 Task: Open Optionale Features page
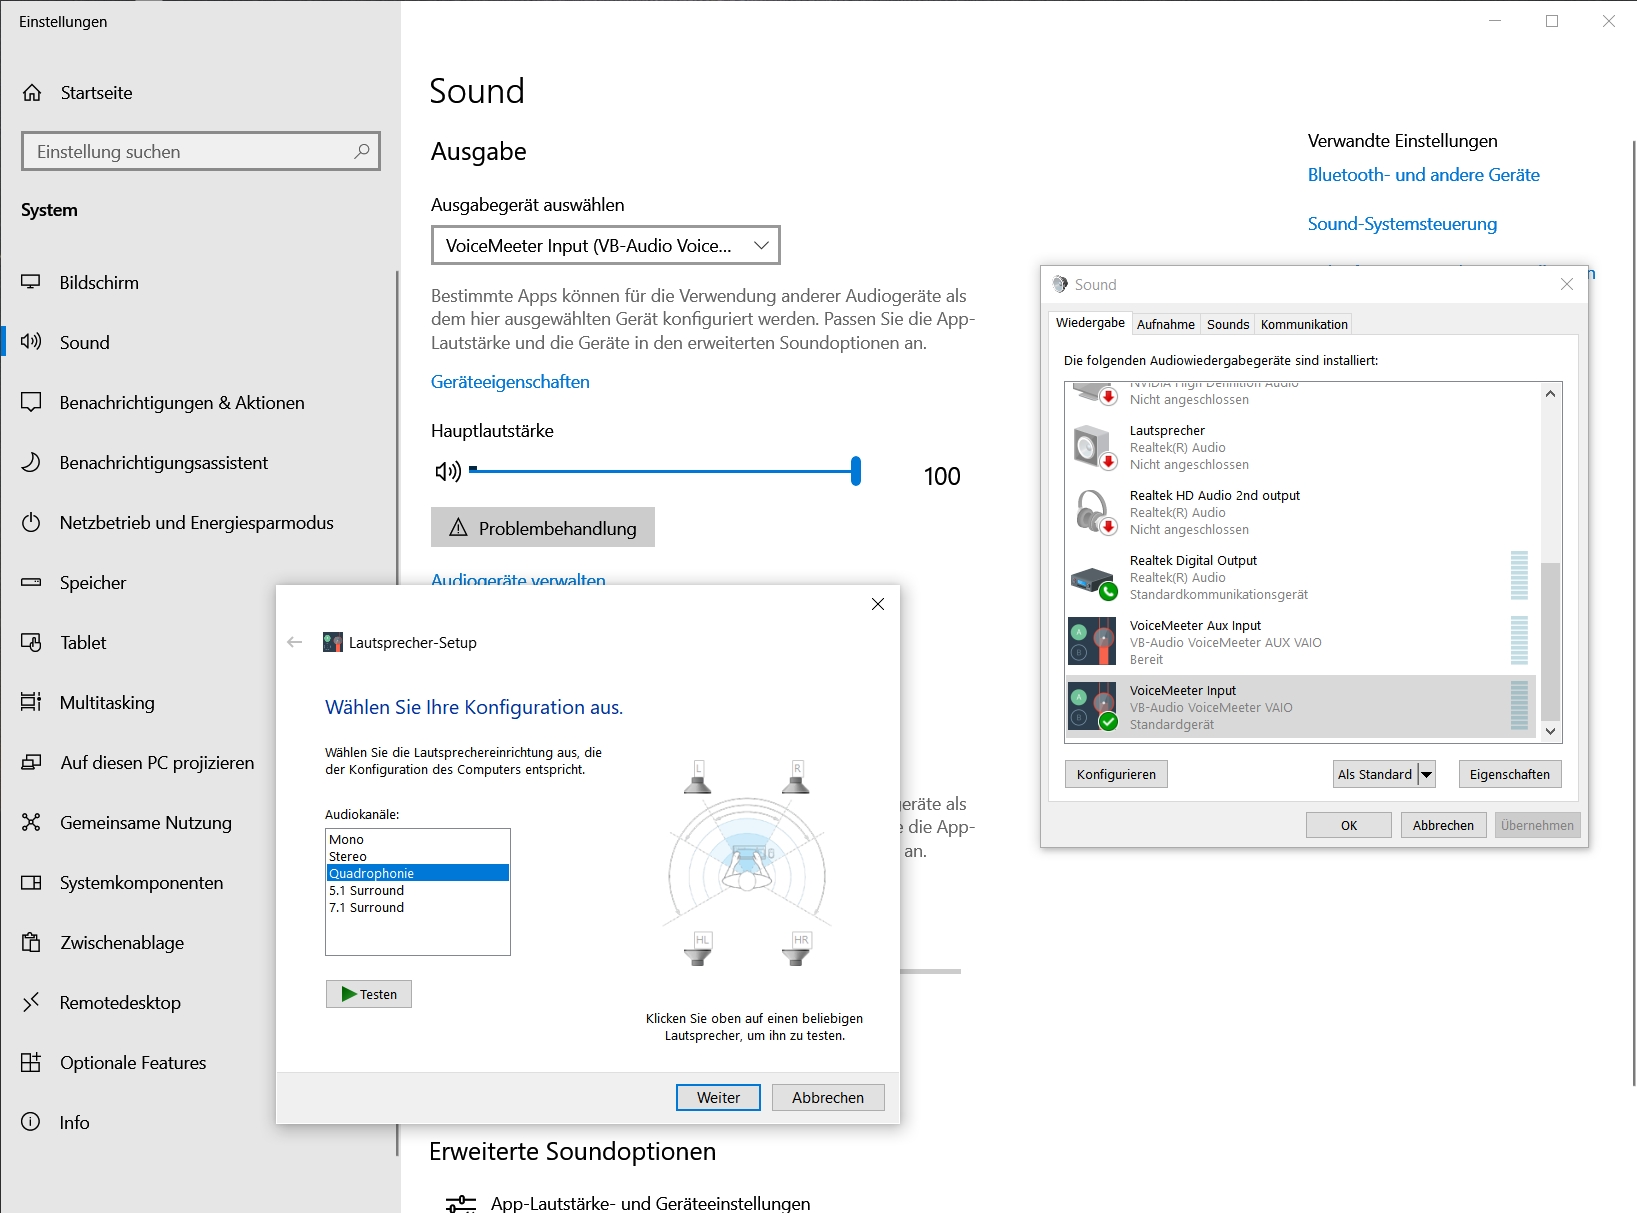pyautogui.click(x=133, y=1063)
